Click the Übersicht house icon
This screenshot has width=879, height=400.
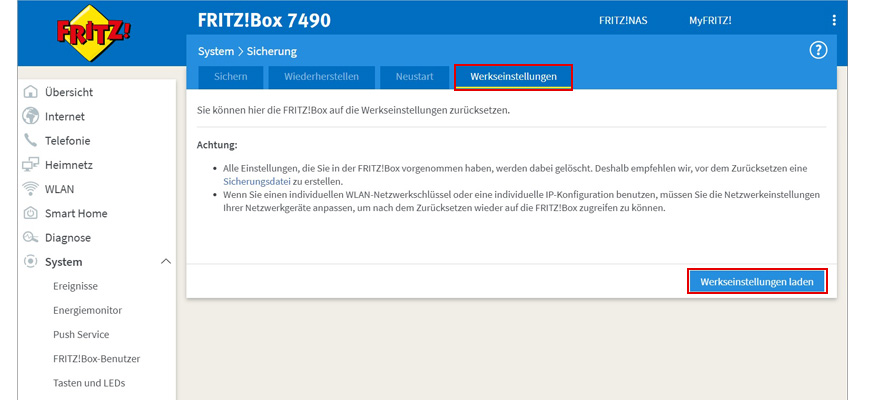[30, 92]
